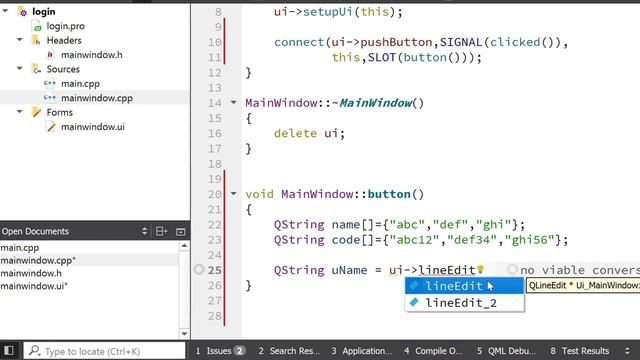Viewport: 640px width, 360px height.
Task: Click the mainwindow.ui pencil icon
Action: point(51,127)
